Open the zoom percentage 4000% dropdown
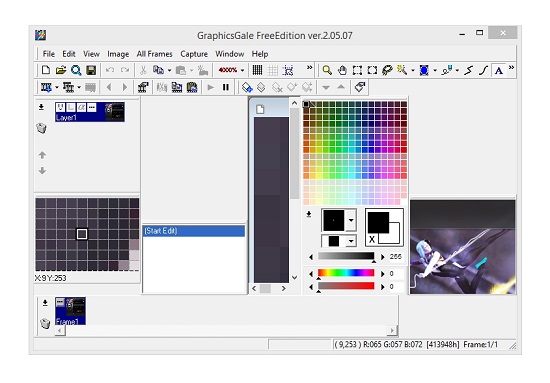Viewport: 550px width, 383px height. click(x=242, y=70)
